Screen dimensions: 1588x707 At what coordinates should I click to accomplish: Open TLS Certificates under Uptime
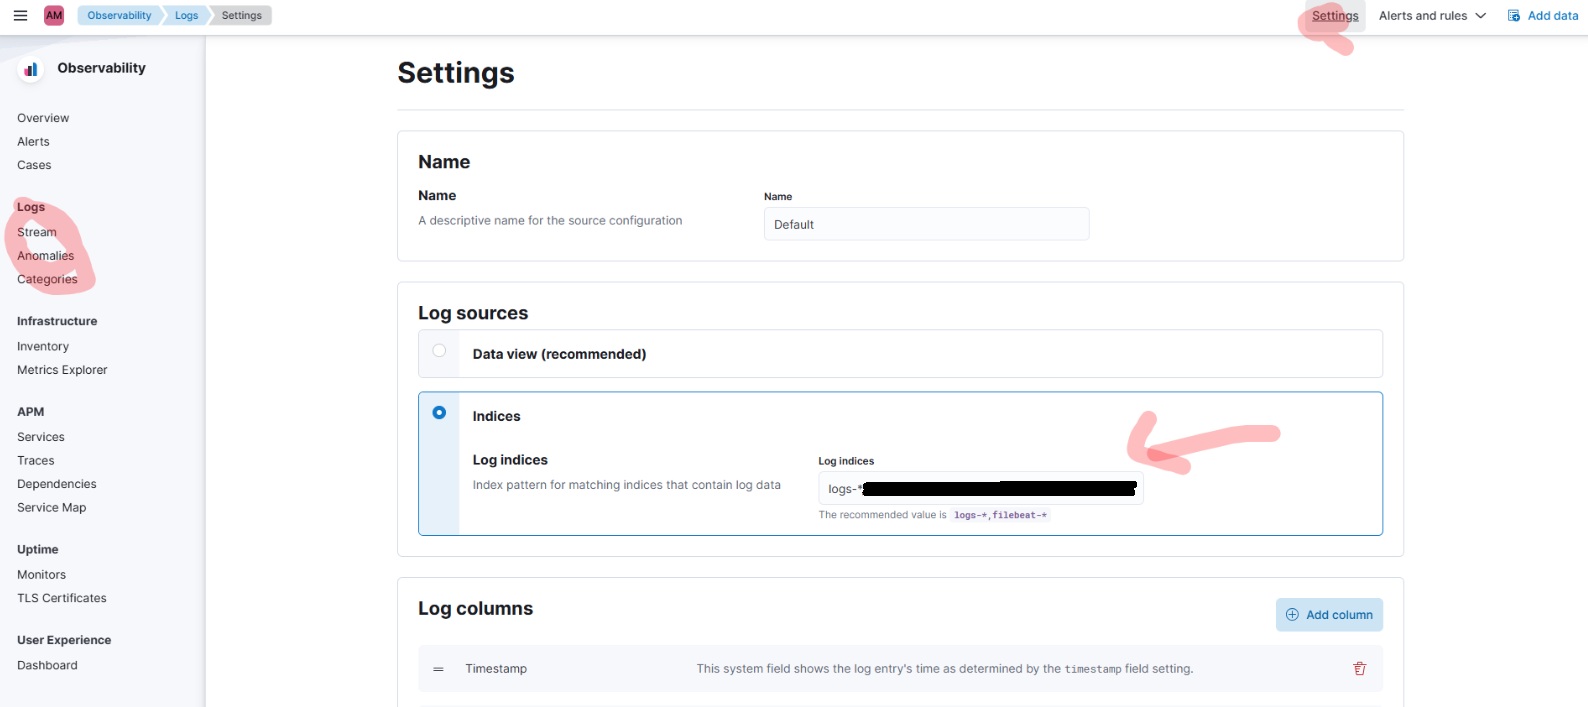(x=62, y=598)
